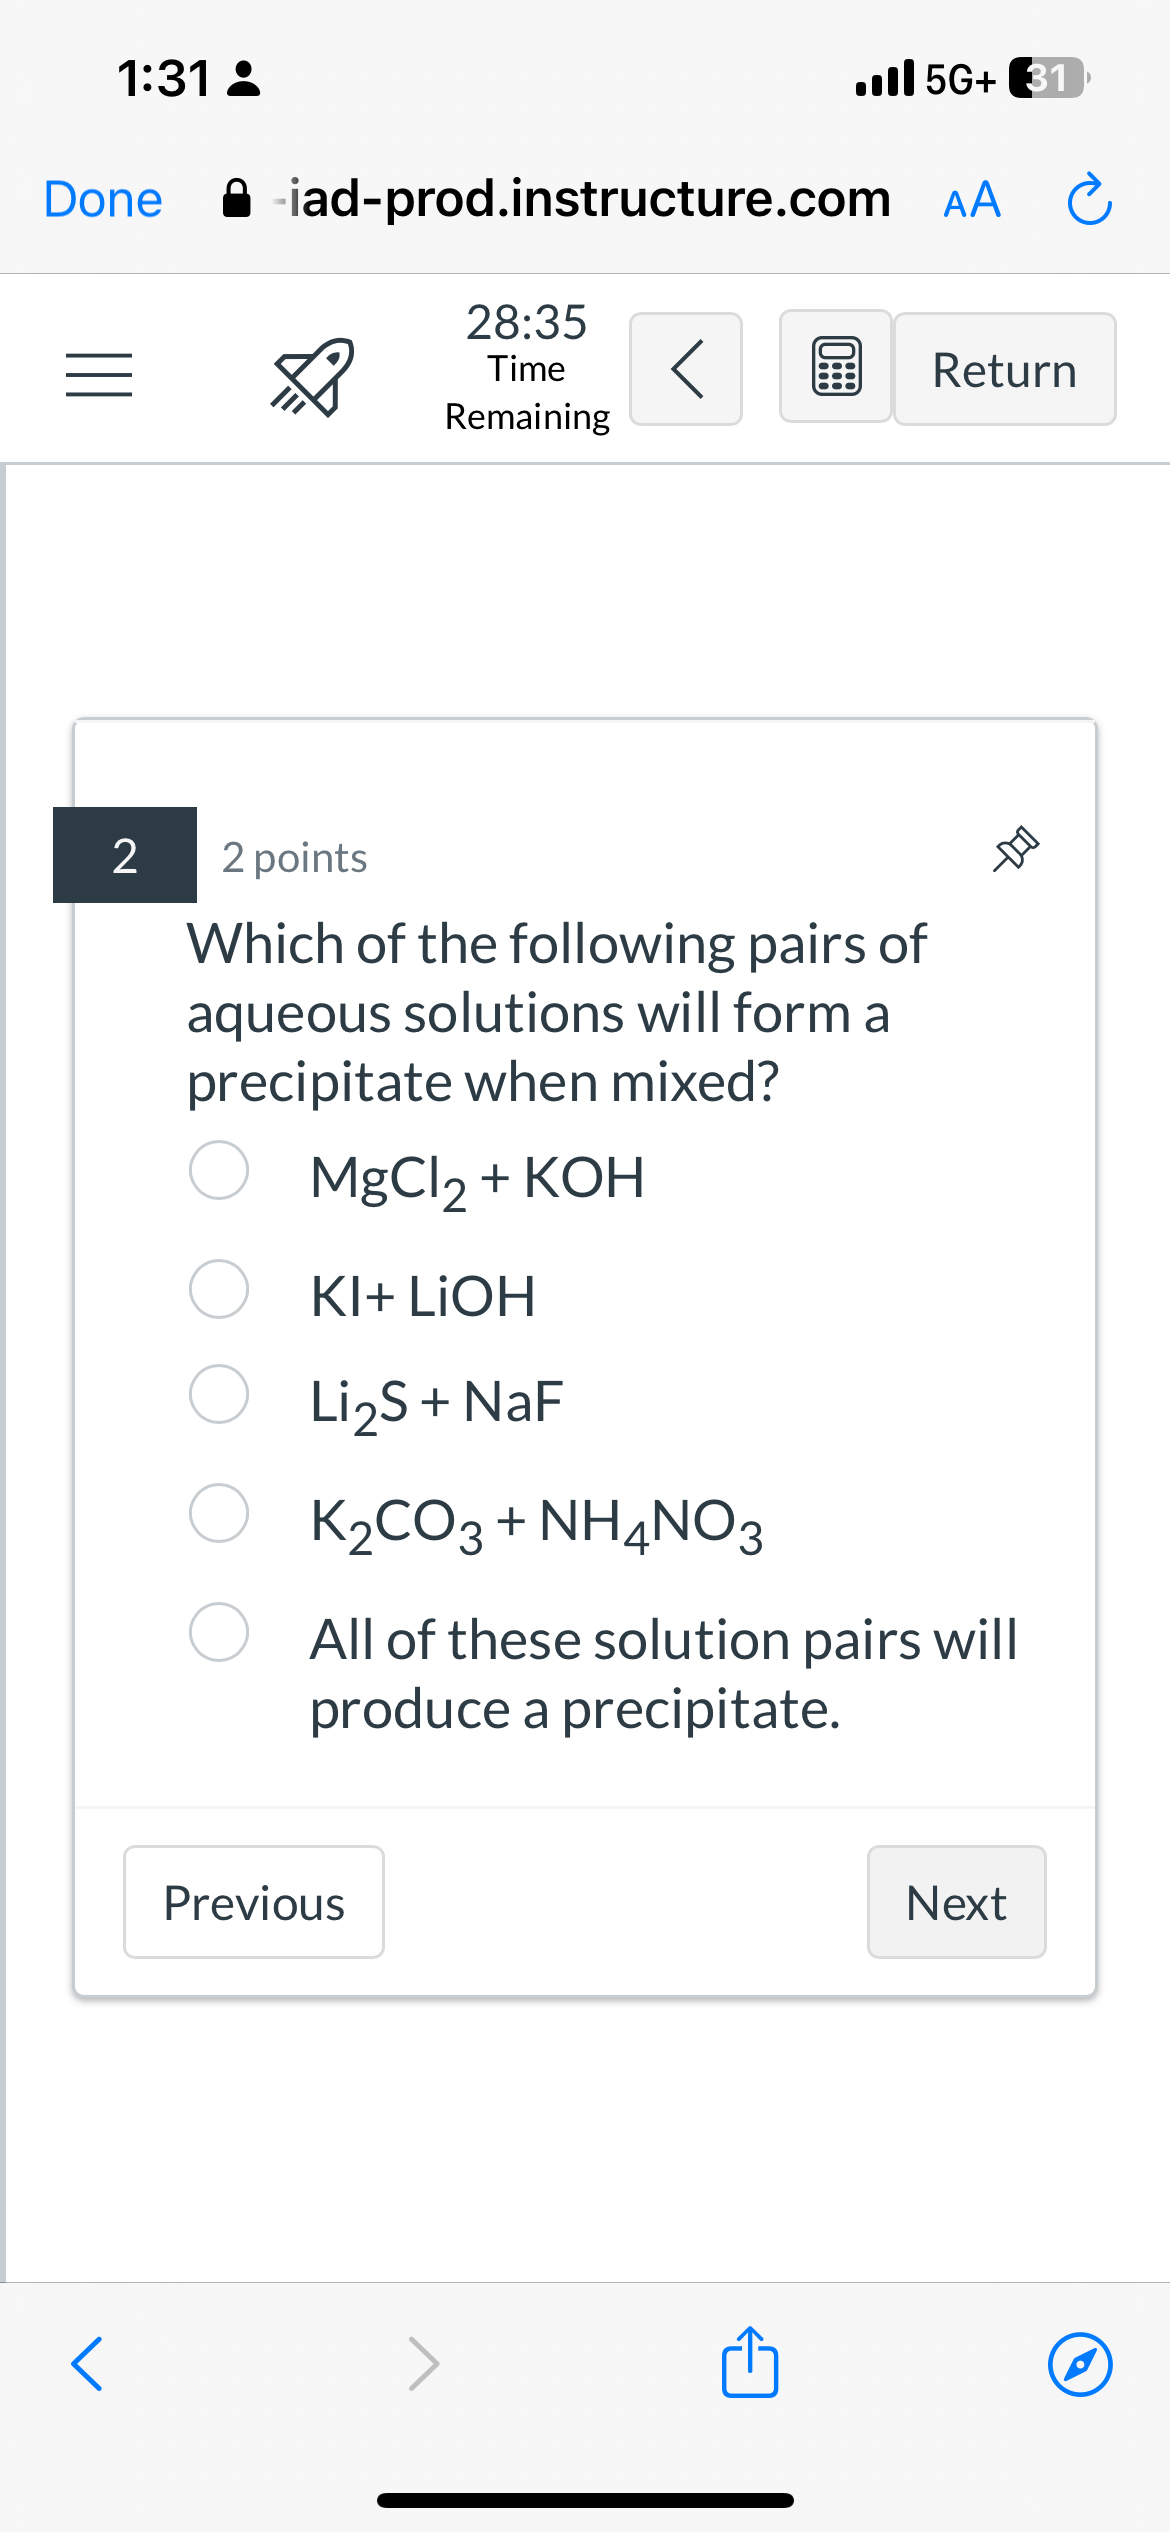This screenshot has height=2532, width=1170.
Task: Tap Done to close the browser view
Action: coord(101,198)
